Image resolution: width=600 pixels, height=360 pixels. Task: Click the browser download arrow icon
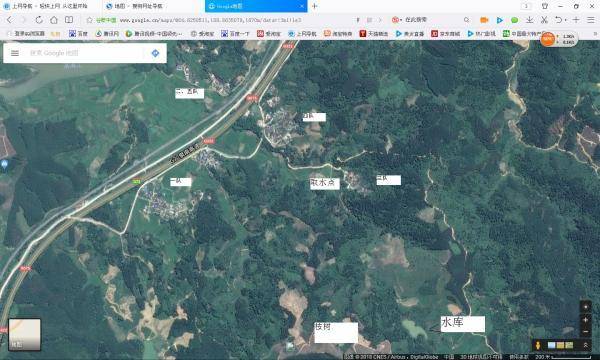tap(530, 20)
